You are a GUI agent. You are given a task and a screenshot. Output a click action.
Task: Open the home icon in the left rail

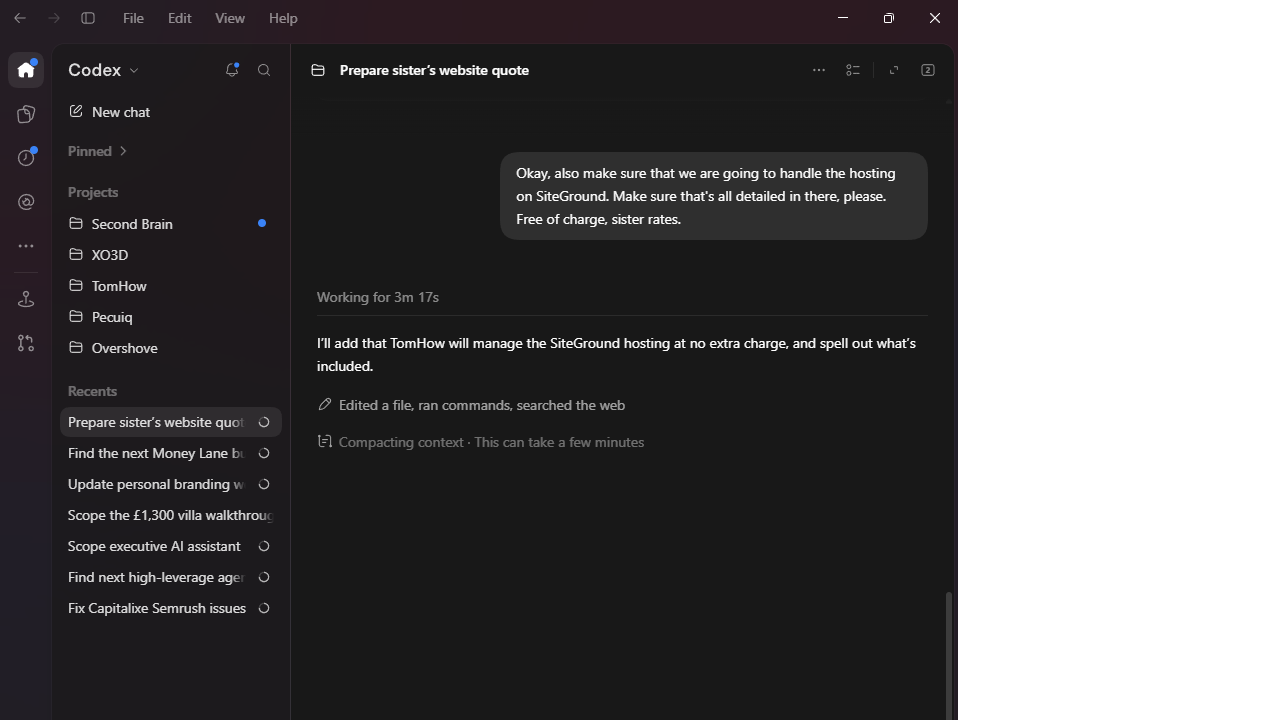(26, 70)
